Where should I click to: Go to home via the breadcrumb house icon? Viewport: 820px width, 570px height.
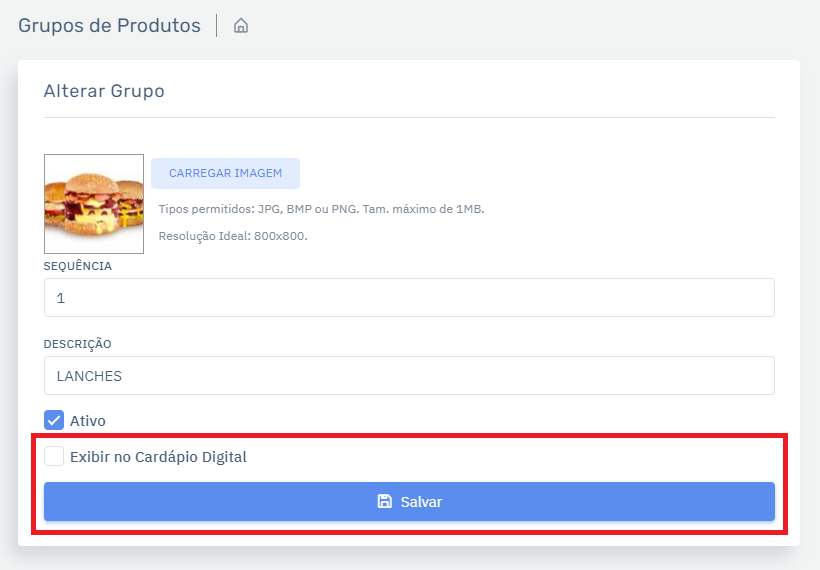[x=240, y=26]
